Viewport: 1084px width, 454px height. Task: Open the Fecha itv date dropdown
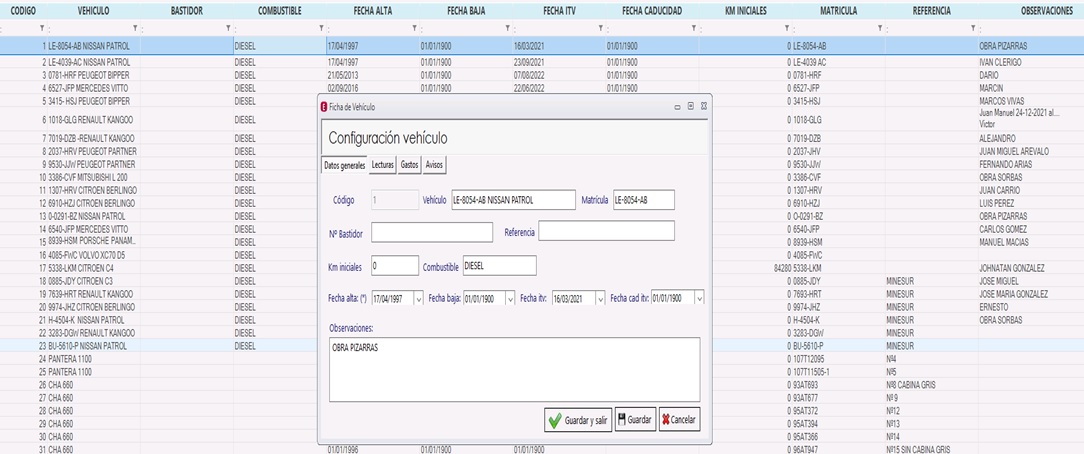pos(600,298)
